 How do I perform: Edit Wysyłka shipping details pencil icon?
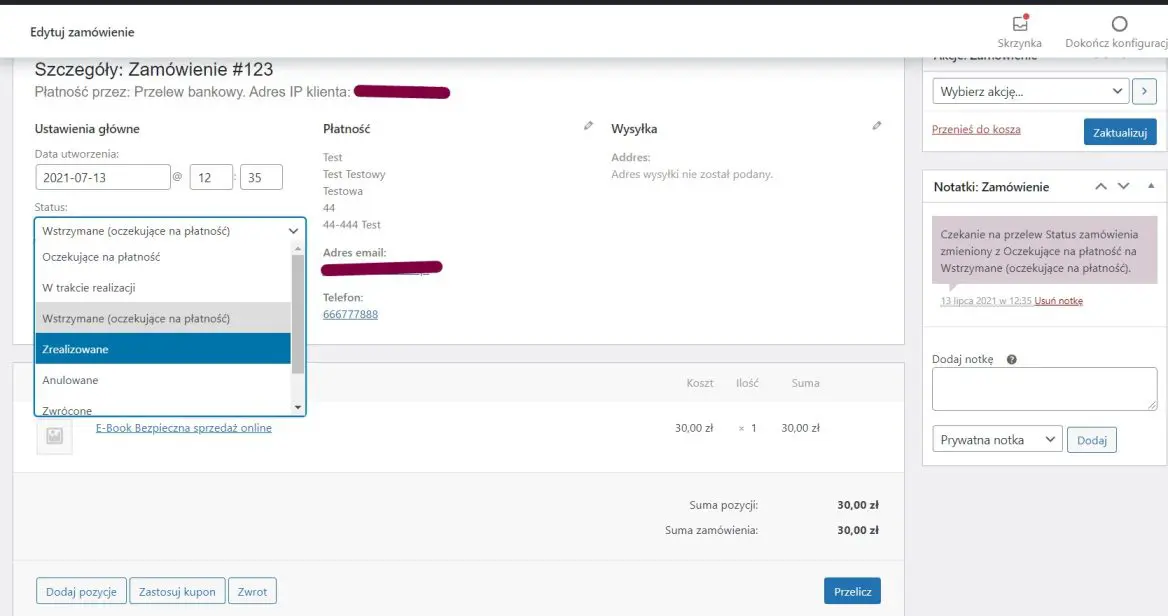pos(877,127)
